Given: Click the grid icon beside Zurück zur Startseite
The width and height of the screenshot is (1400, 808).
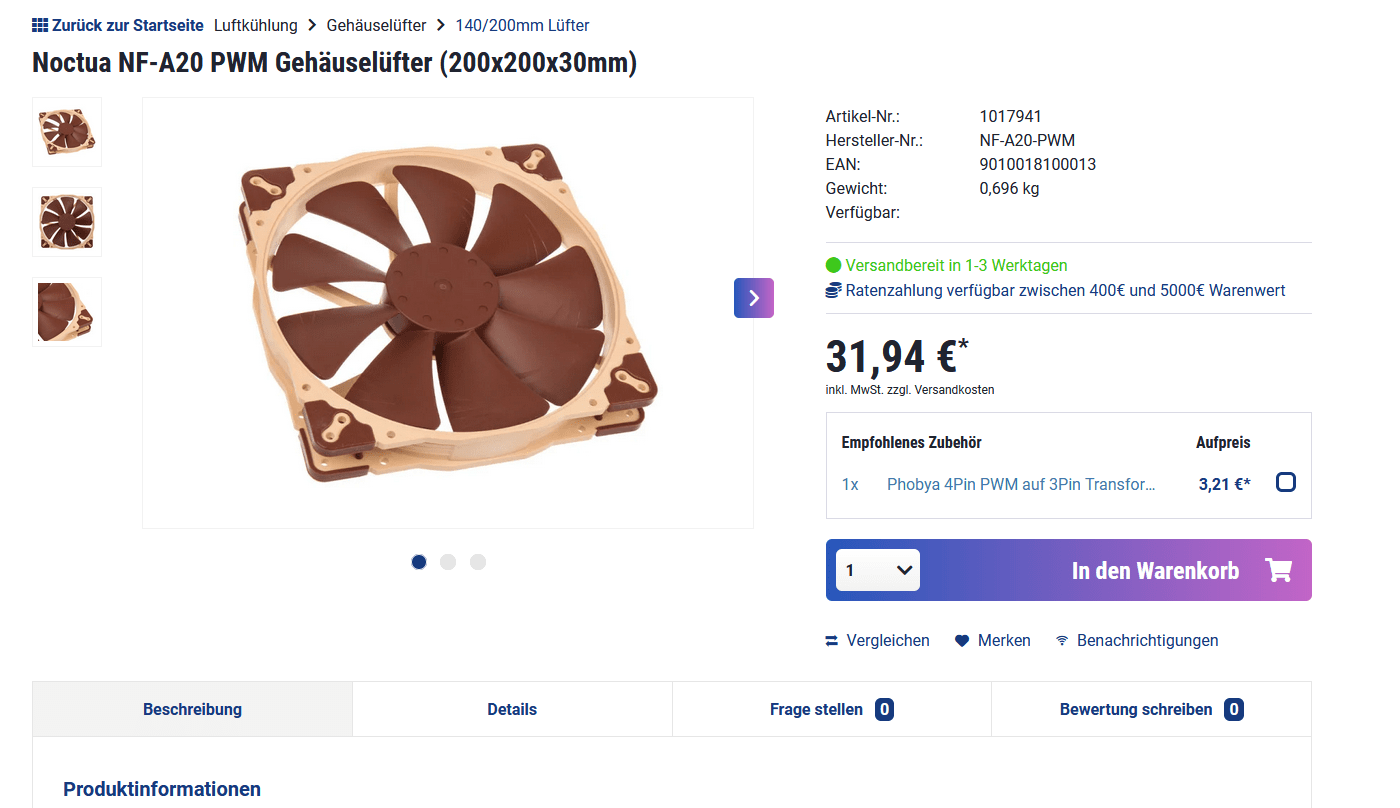Looking at the screenshot, I should (x=40, y=25).
